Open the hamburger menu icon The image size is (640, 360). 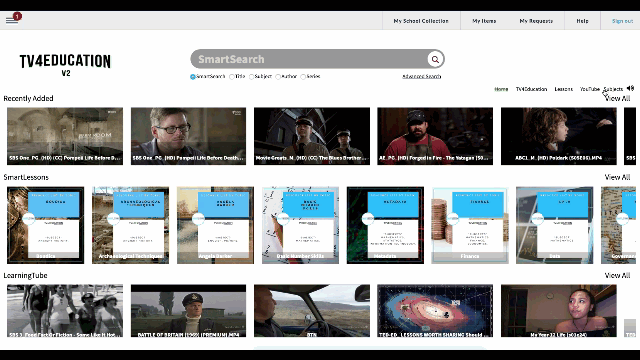pyautogui.click(x=12, y=20)
